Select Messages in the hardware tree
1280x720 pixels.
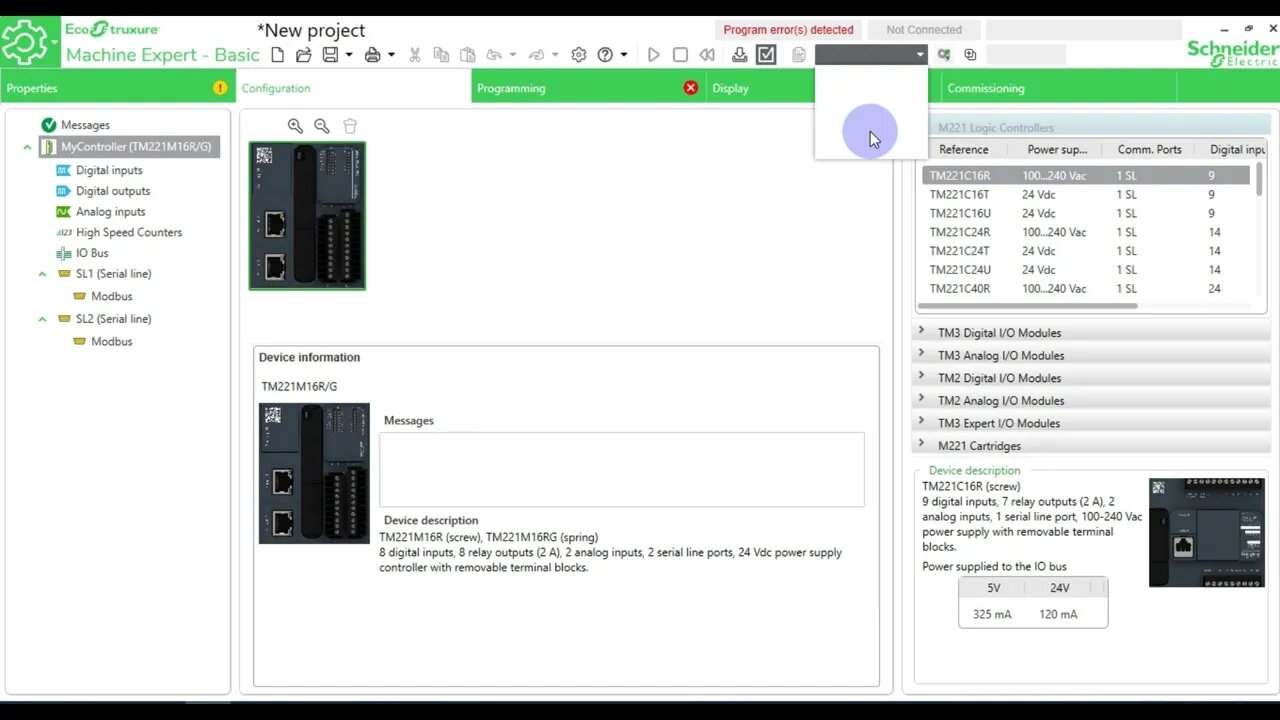[85, 125]
